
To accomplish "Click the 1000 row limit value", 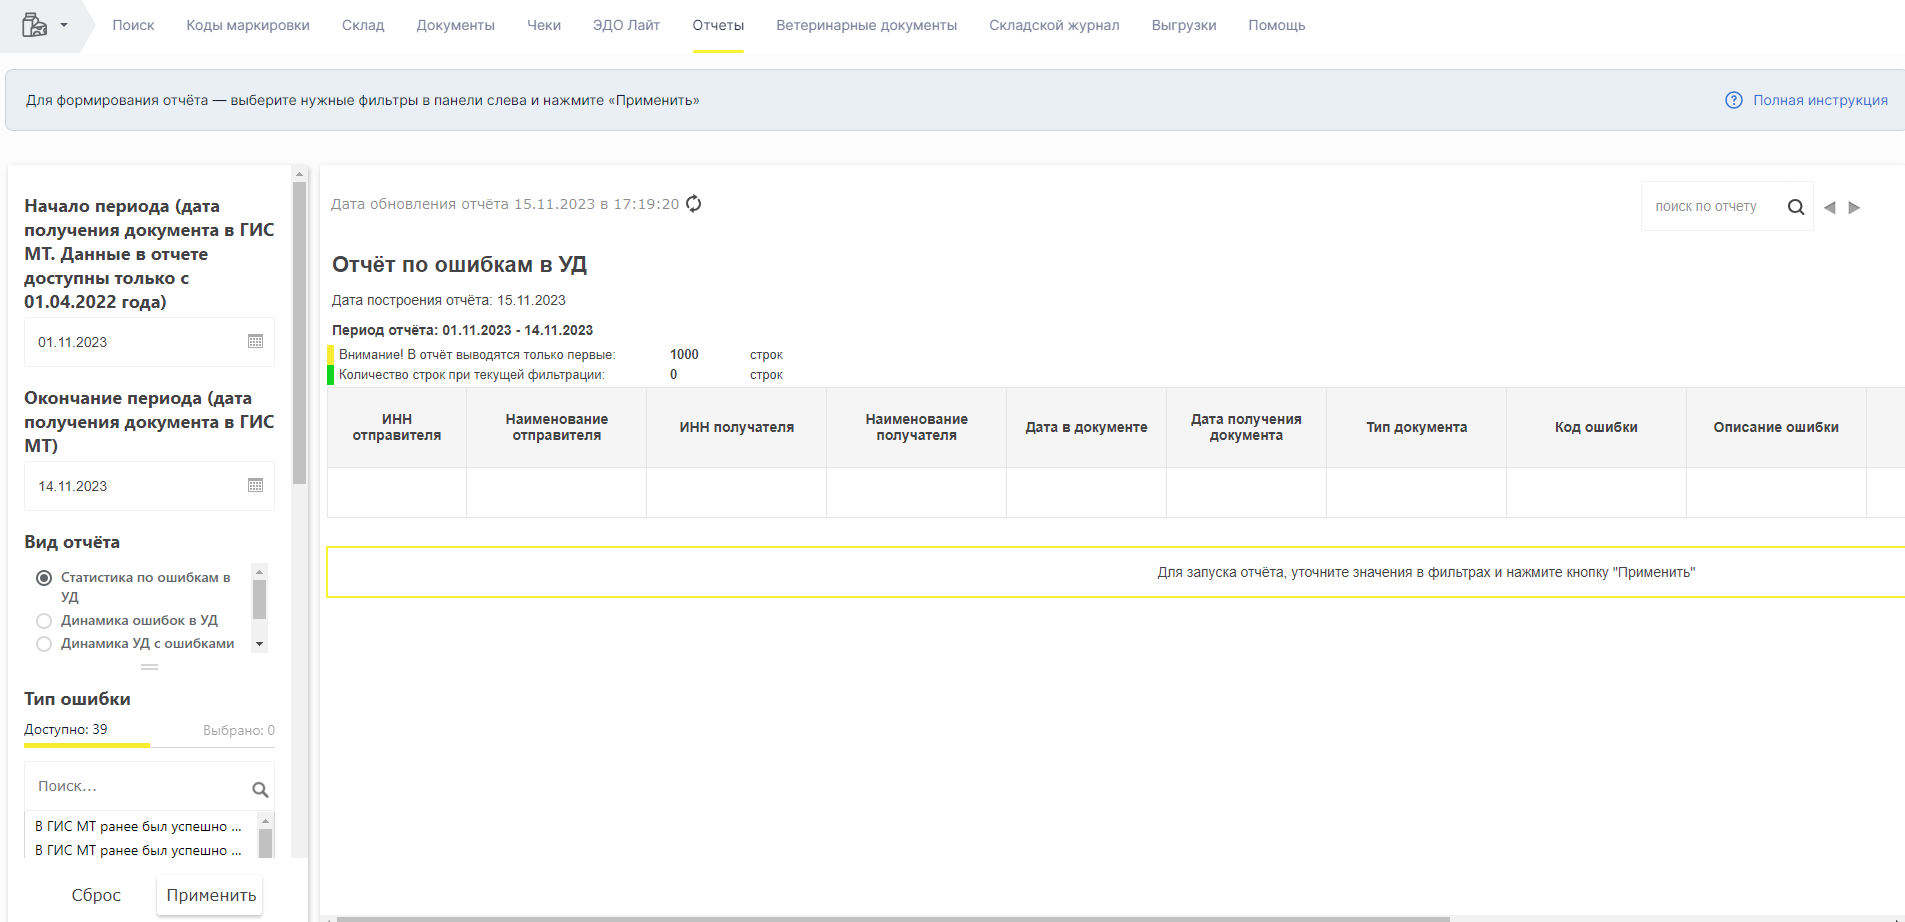I will (x=684, y=355).
